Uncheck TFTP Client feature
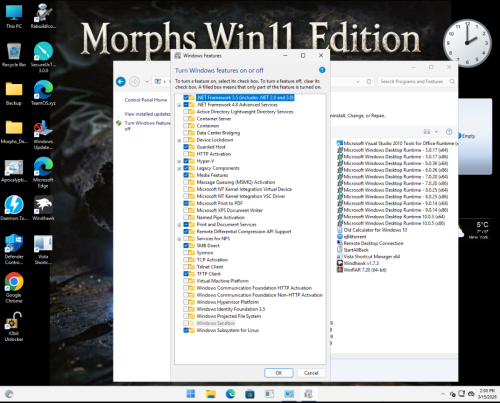Image resolution: width=500 pixels, height=403 pixels. (186, 274)
